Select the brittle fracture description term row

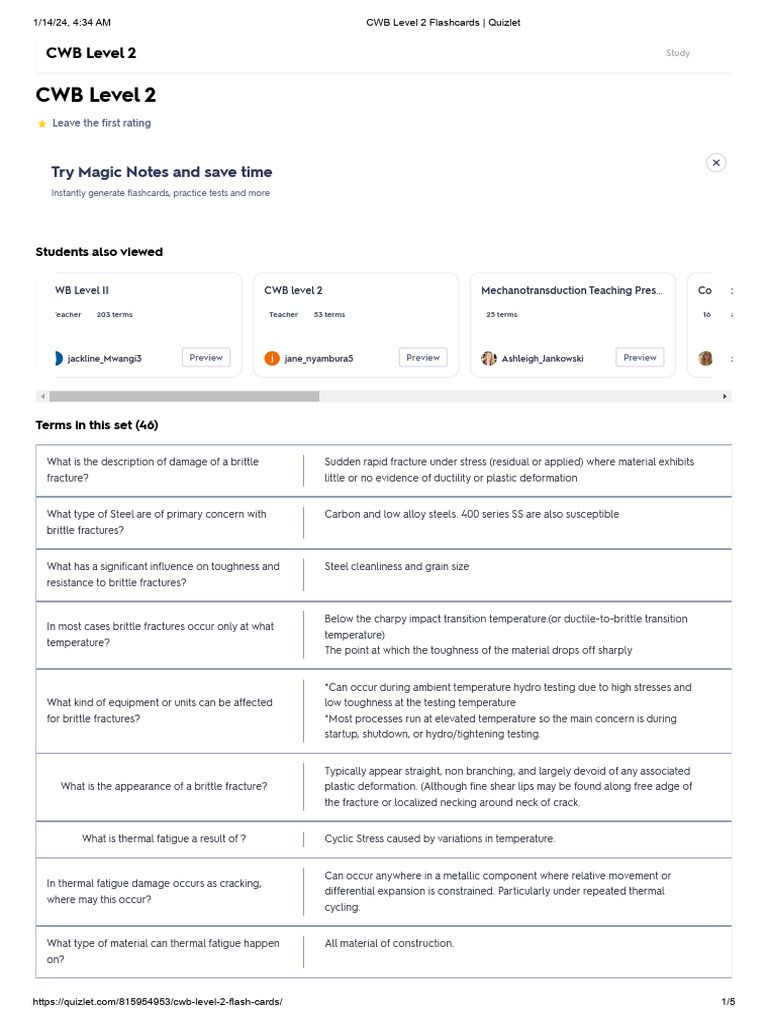pos(383,470)
